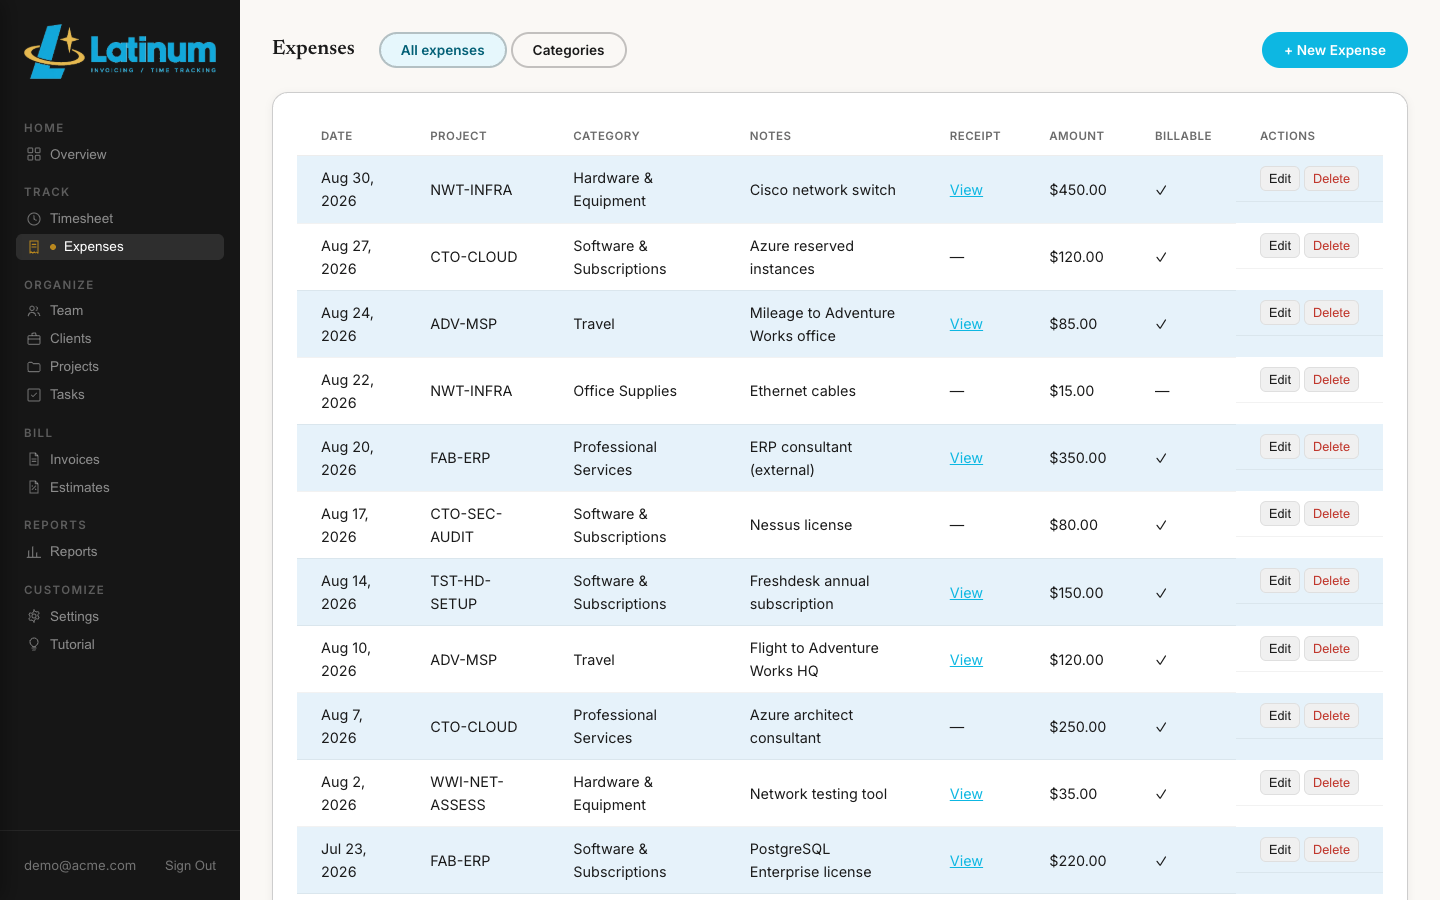View receipt for Freshdesk annual subscription
This screenshot has width=1440, height=900.
pos(966,593)
